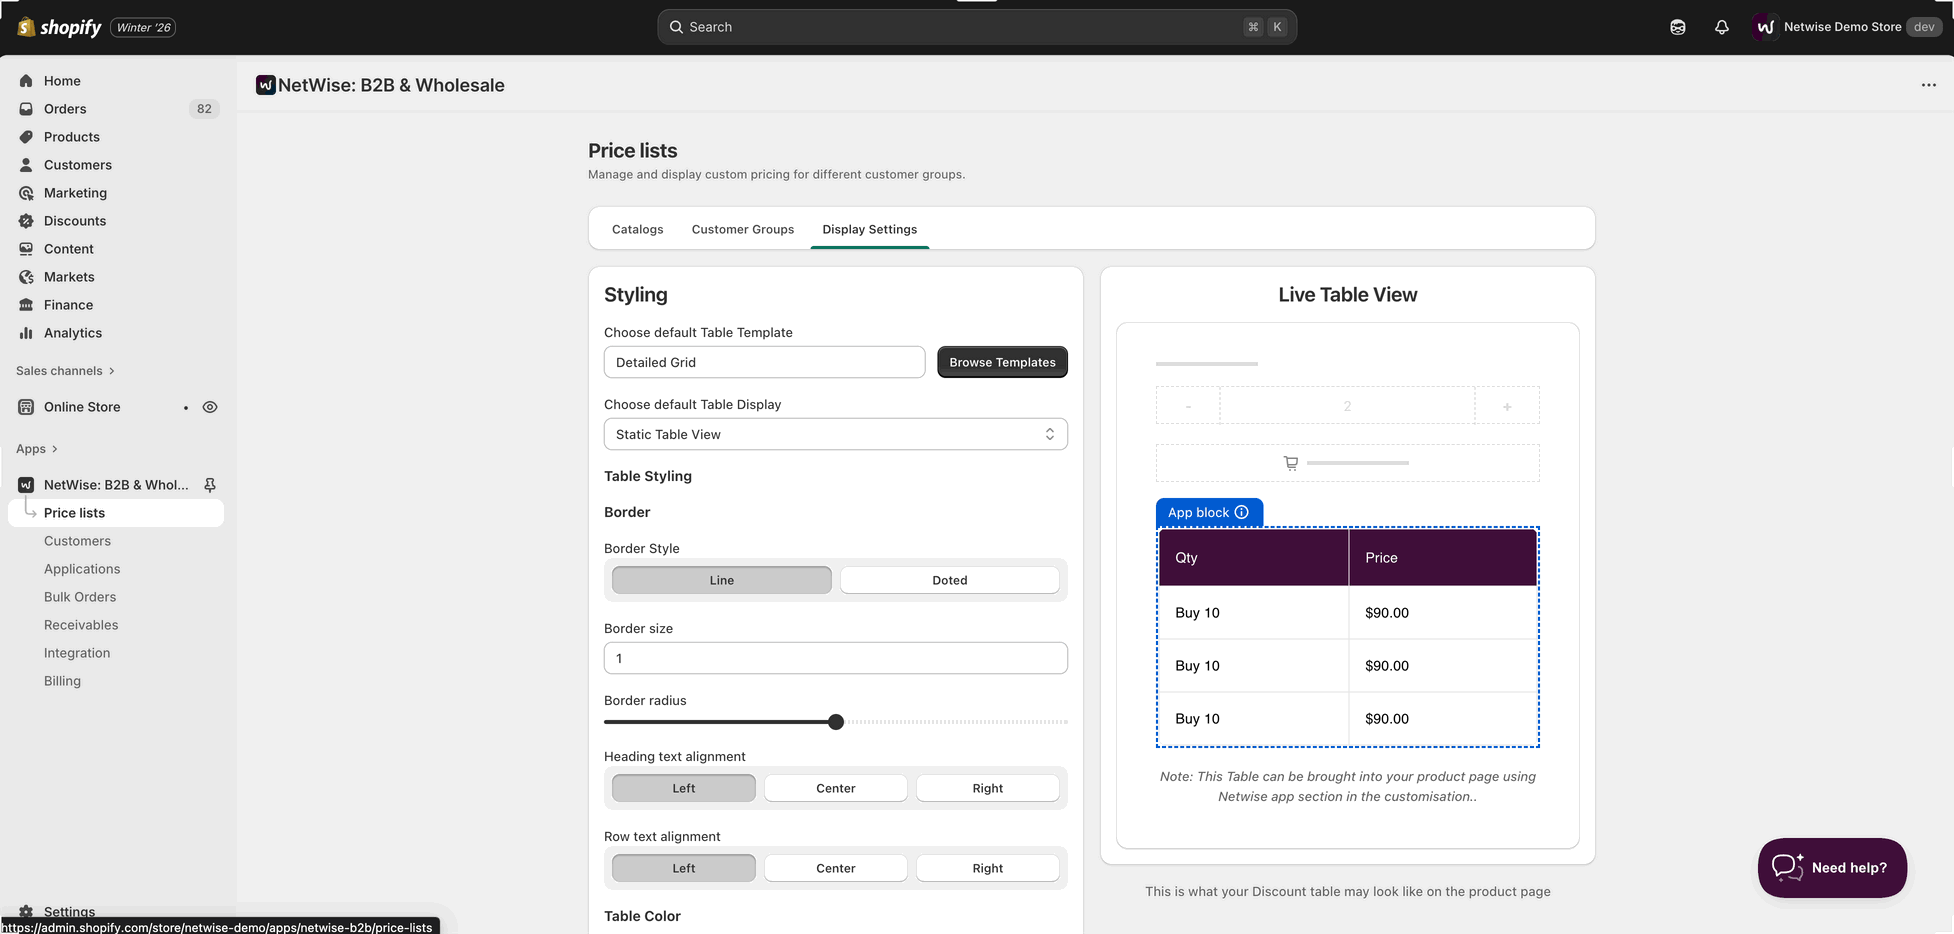
Task: Set row text alignment to Right
Action: (x=988, y=868)
